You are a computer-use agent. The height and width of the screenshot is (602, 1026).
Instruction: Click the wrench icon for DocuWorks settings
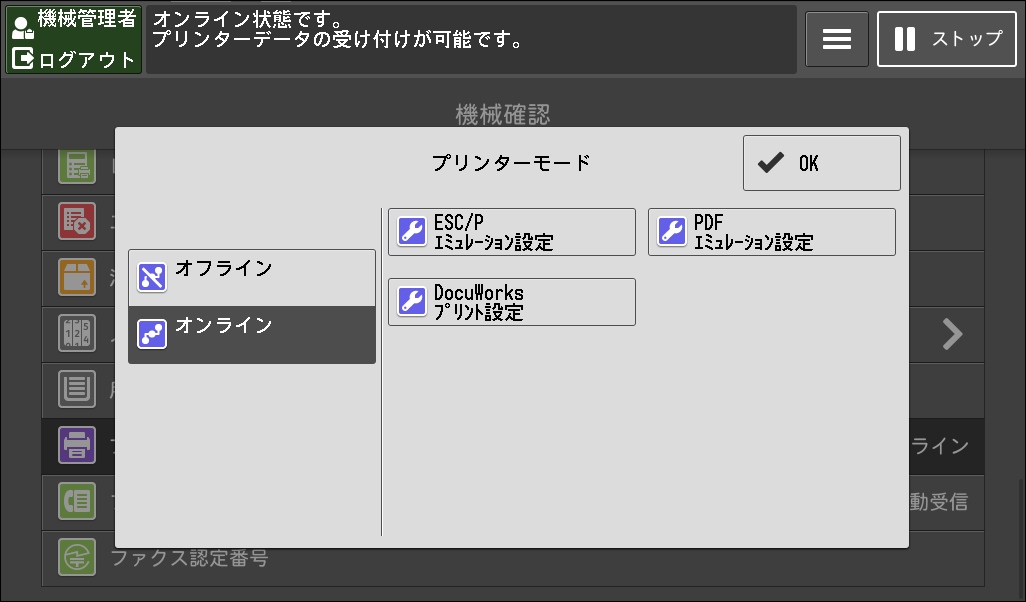(x=412, y=302)
